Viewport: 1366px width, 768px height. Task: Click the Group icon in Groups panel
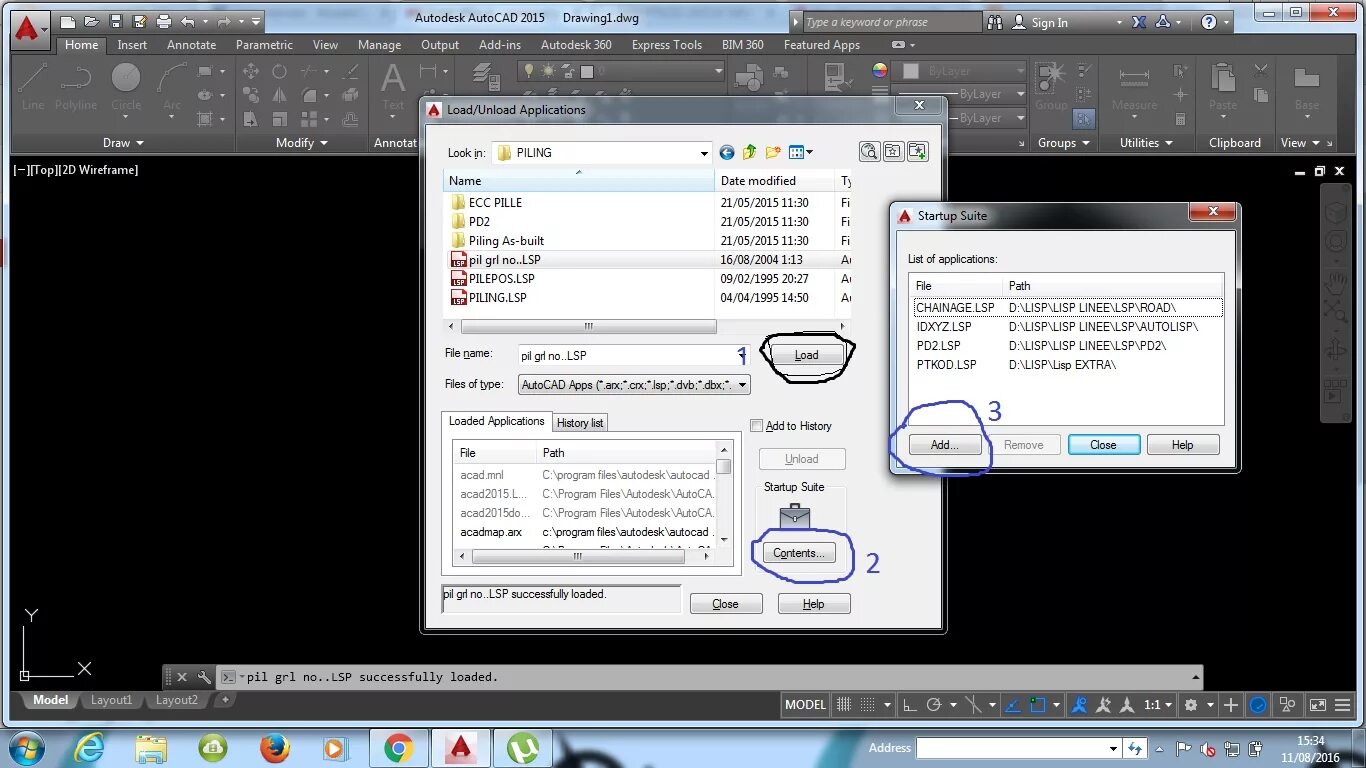tap(1050, 86)
